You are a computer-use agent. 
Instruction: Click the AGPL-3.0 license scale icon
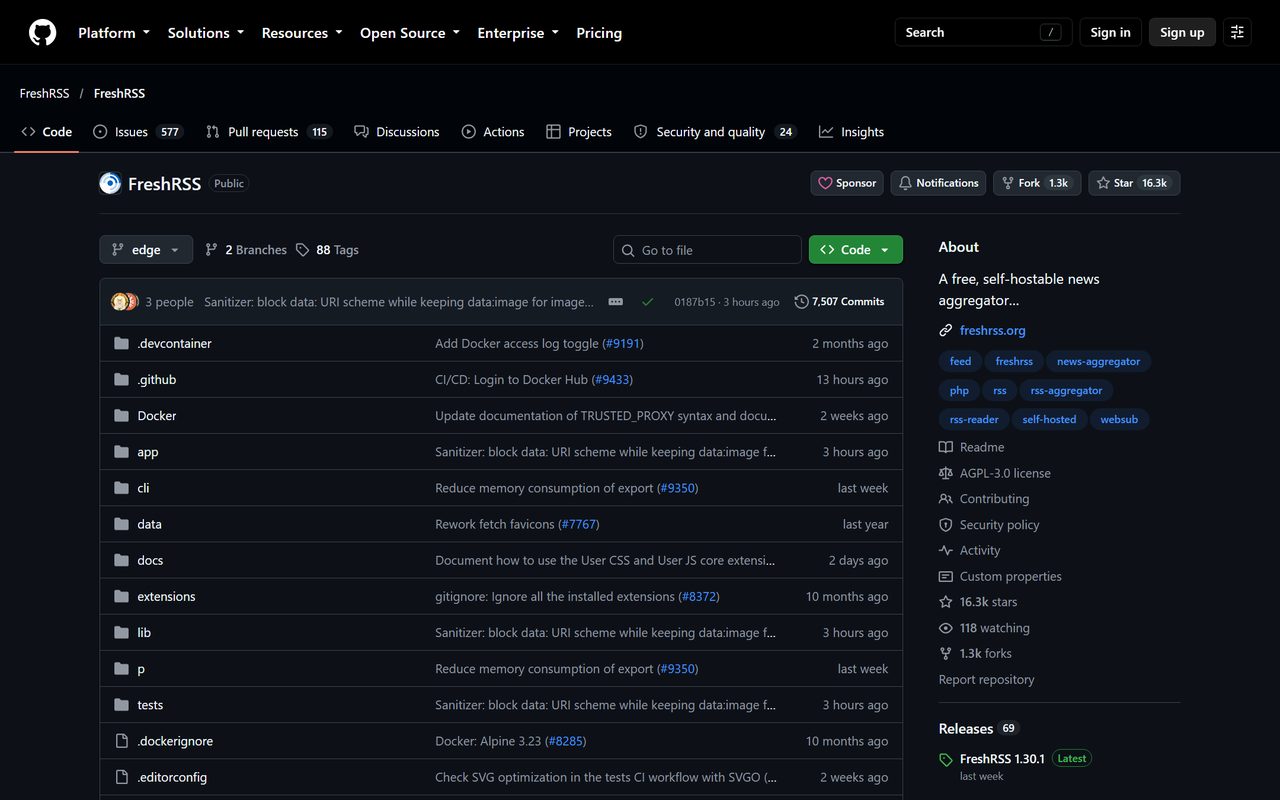pyautogui.click(x=946, y=473)
